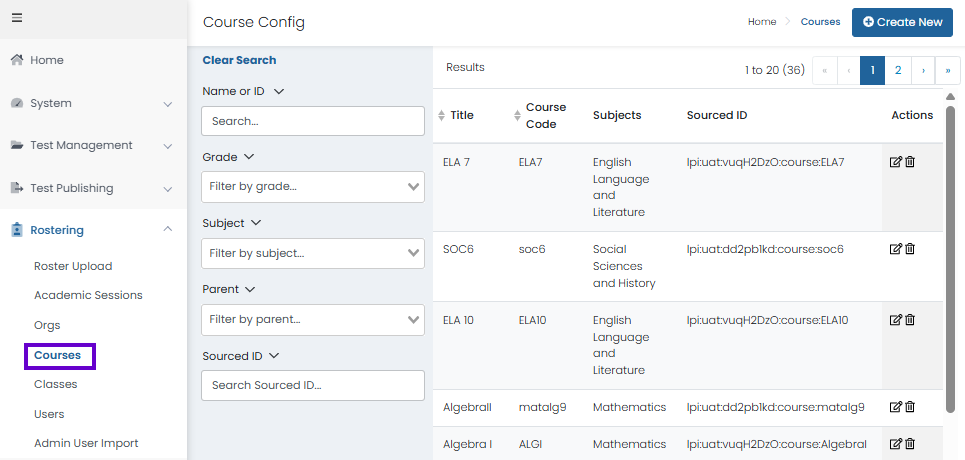Expand the Test Publishing chevron

[167, 189]
